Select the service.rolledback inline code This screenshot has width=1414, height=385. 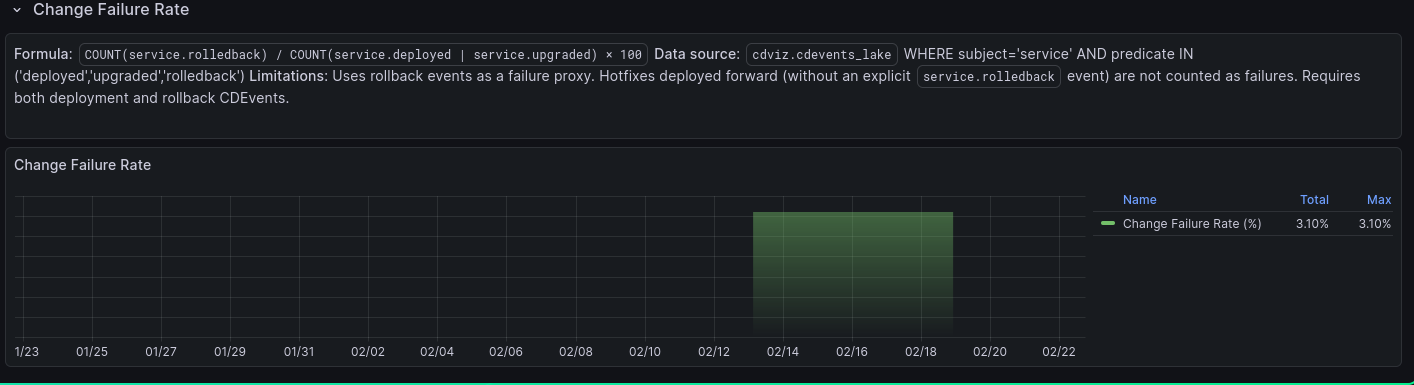point(988,76)
